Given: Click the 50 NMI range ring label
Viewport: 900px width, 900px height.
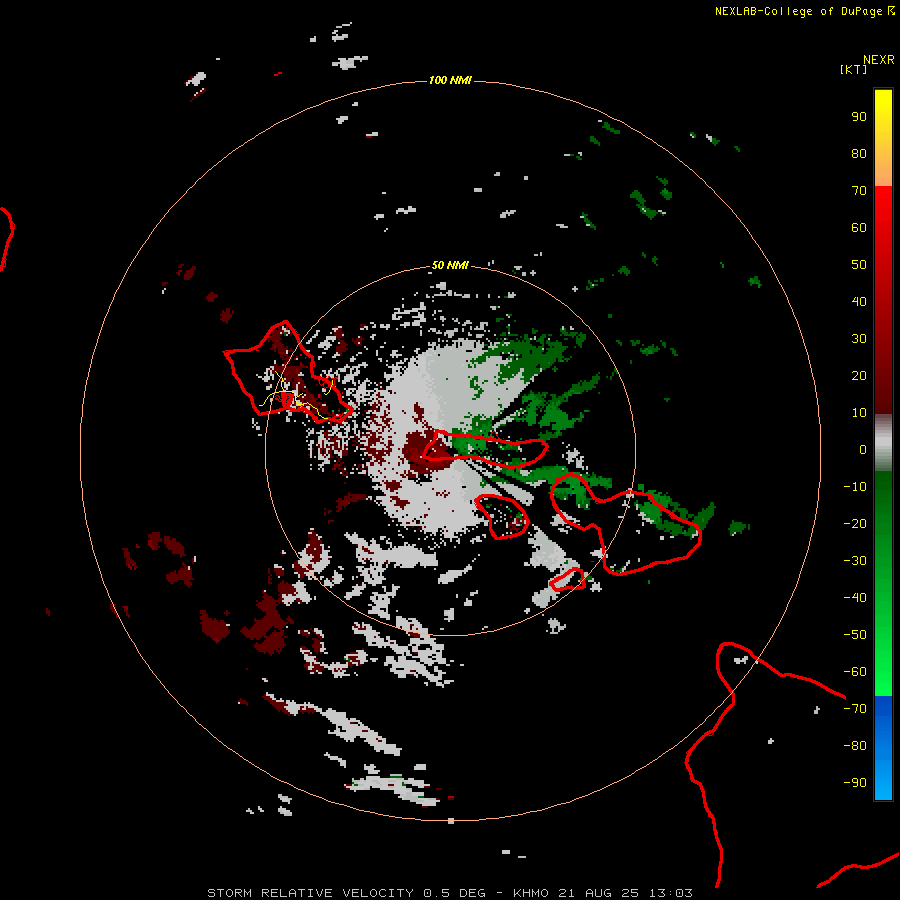Looking at the screenshot, I should [x=450, y=265].
